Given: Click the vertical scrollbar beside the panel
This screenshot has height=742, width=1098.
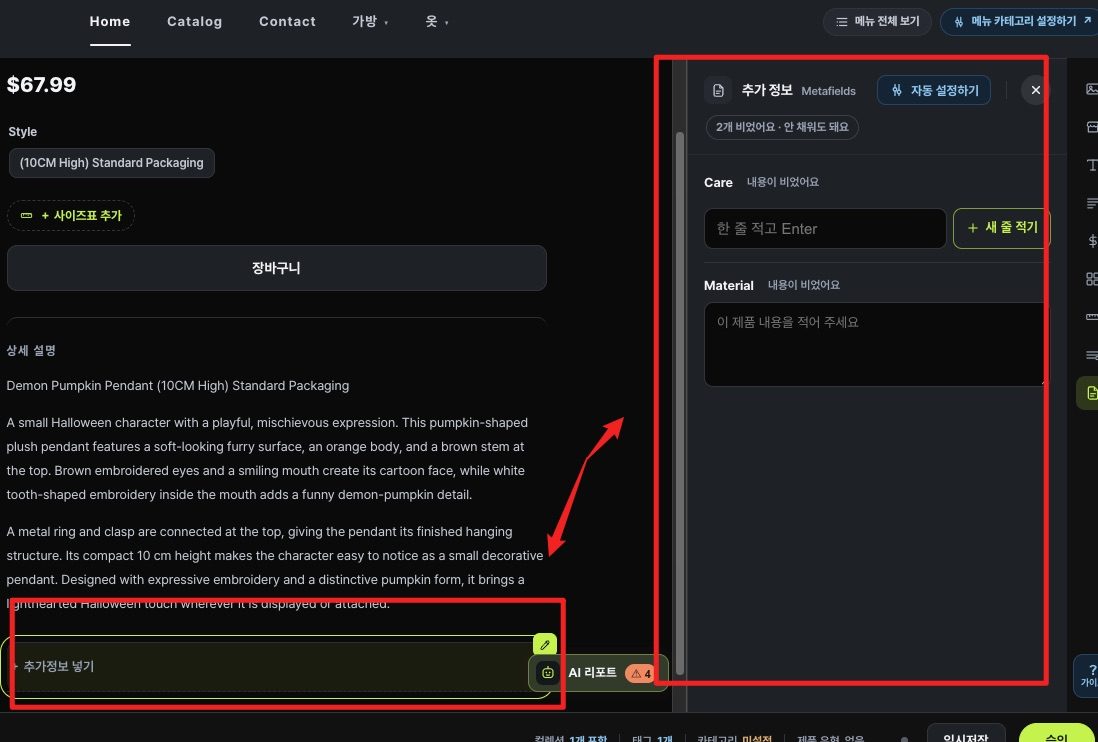Looking at the screenshot, I should tap(679, 402).
